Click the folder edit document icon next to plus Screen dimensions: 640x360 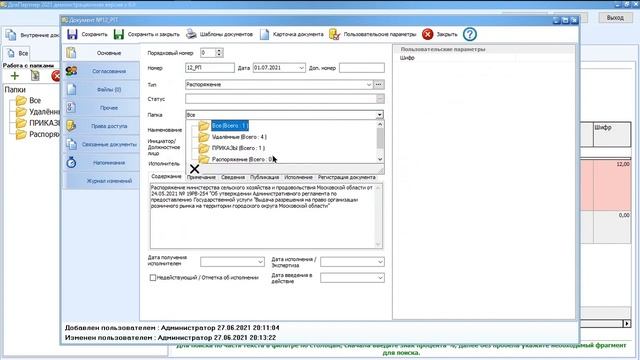(35, 76)
